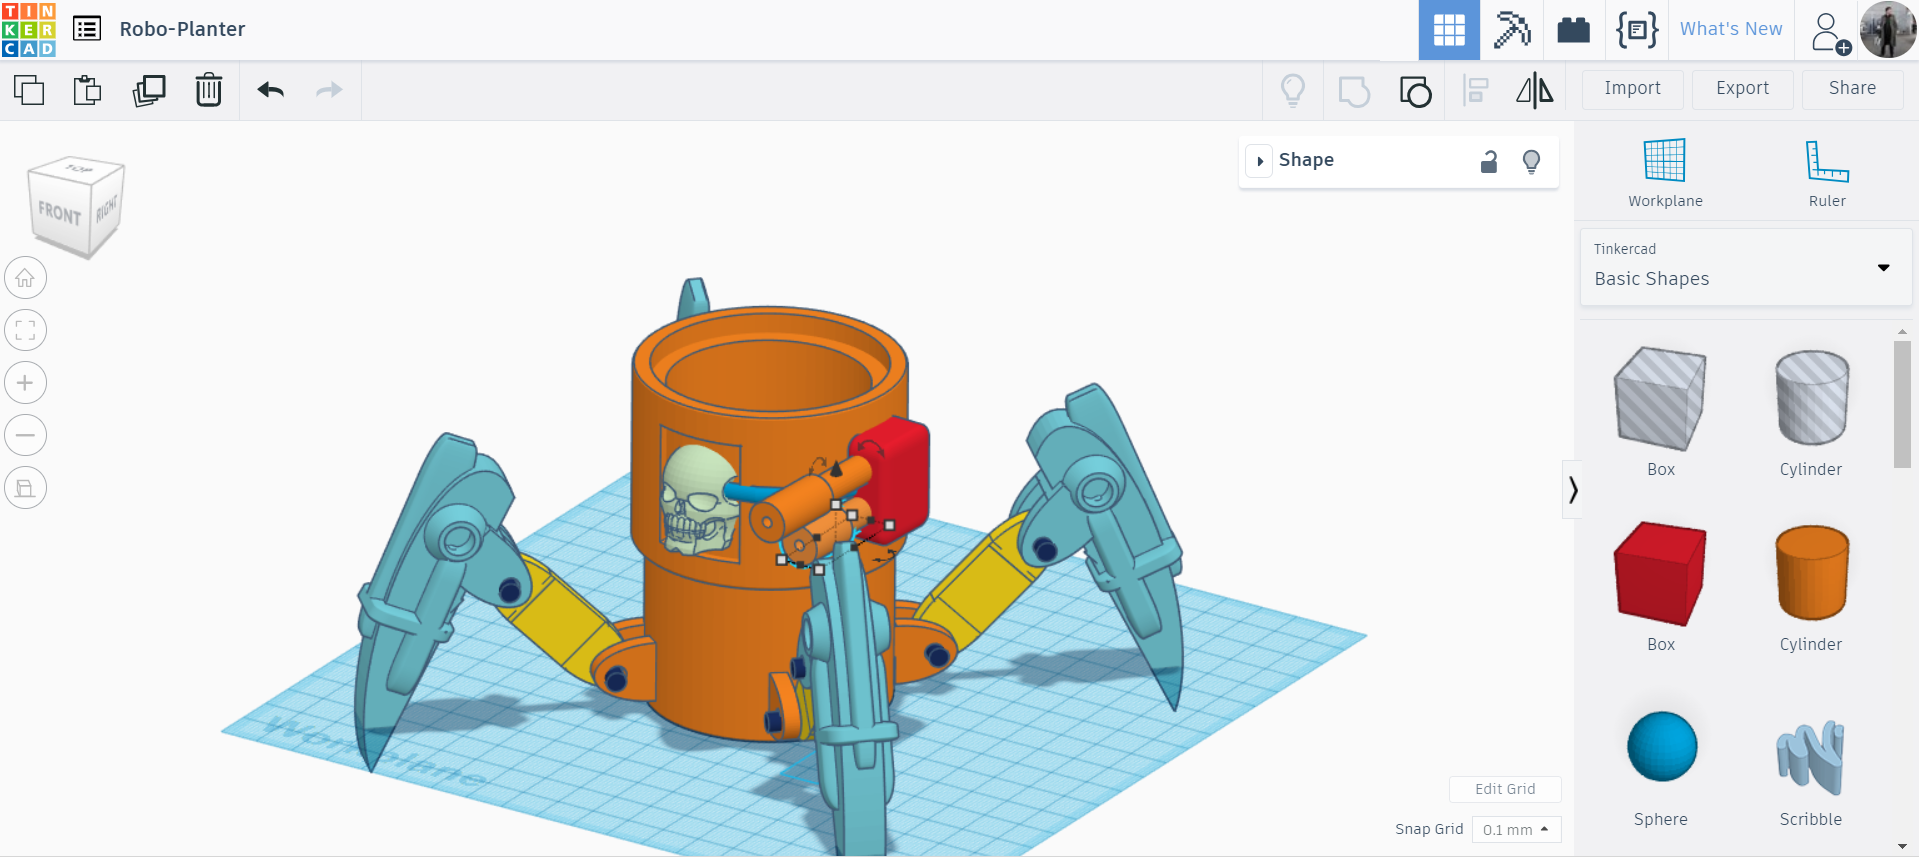This screenshot has height=857, width=1920.
Task: Click the Edit Grid button
Action: tap(1505, 789)
